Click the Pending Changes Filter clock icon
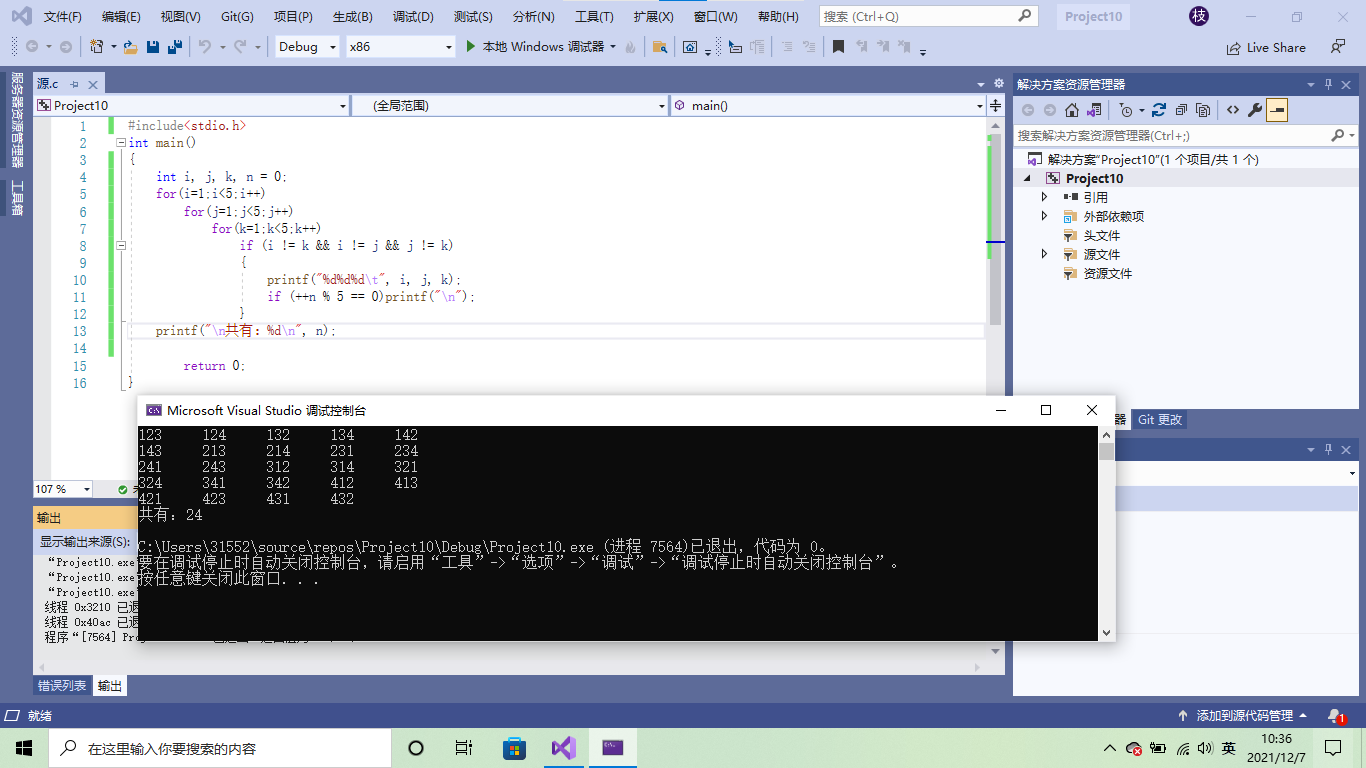 (1126, 110)
